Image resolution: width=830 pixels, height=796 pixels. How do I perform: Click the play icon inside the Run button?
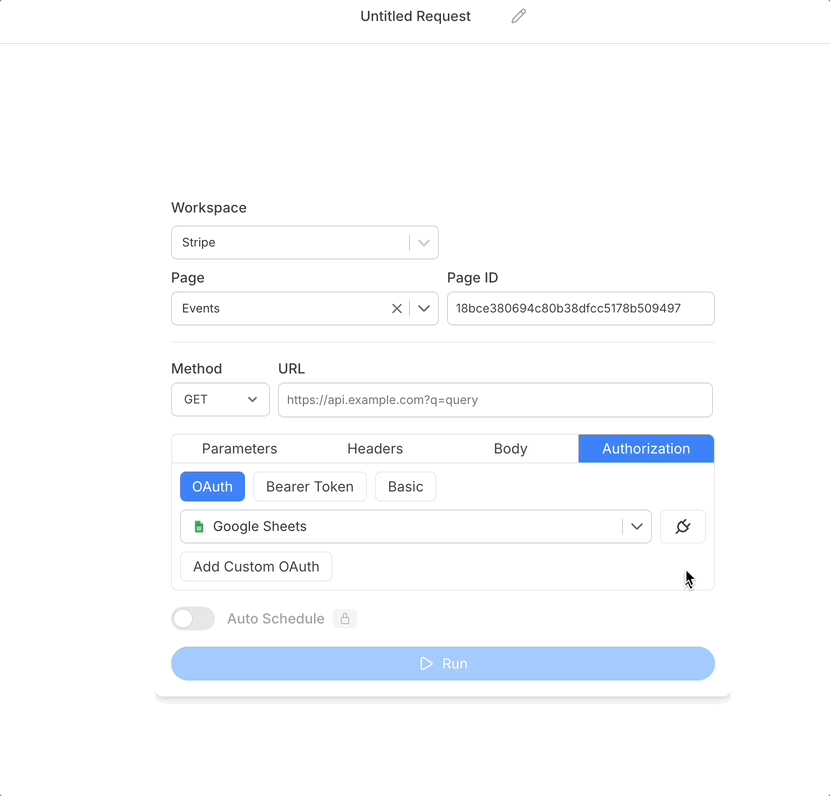(x=424, y=663)
